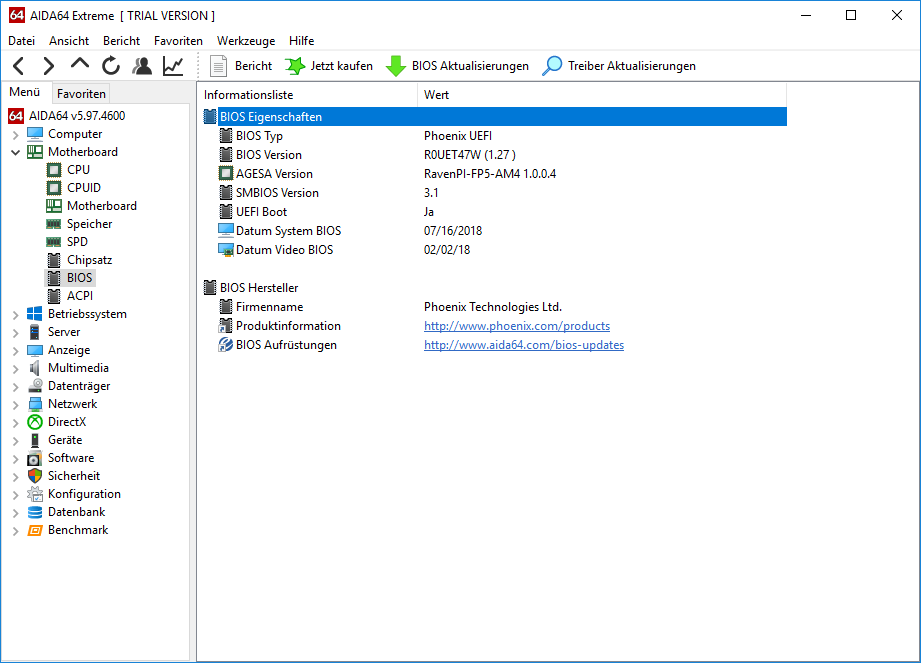
Task: Expand the Datenträger tree node
Action: tap(15, 386)
